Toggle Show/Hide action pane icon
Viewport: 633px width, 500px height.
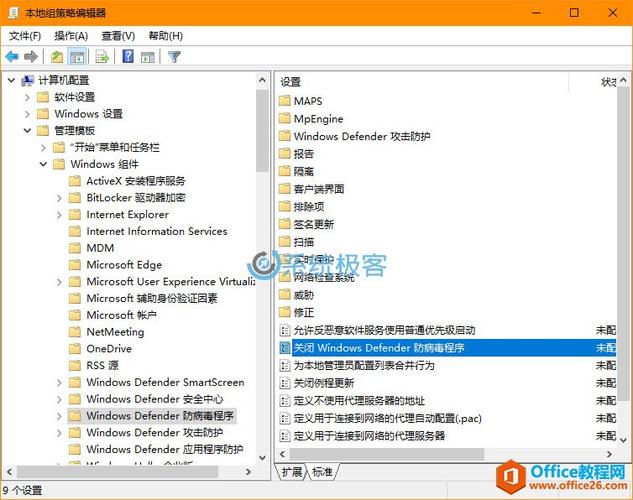[148, 57]
